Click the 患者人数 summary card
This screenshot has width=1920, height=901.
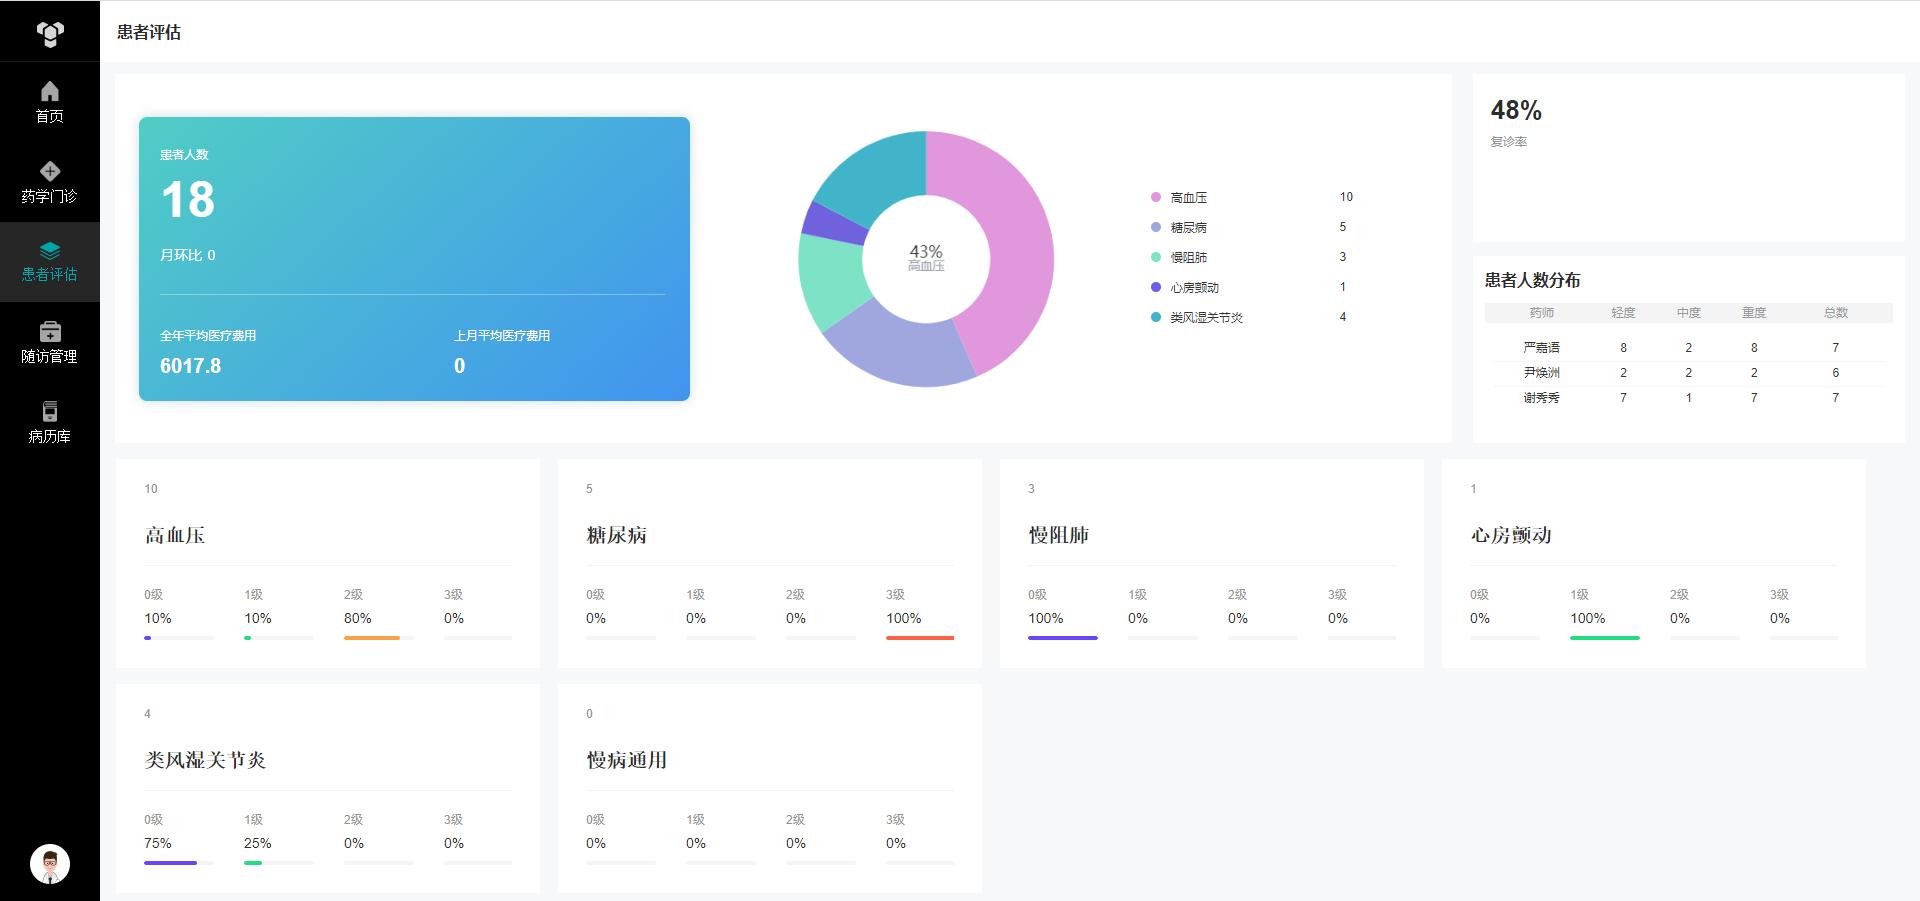click(414, 259)
